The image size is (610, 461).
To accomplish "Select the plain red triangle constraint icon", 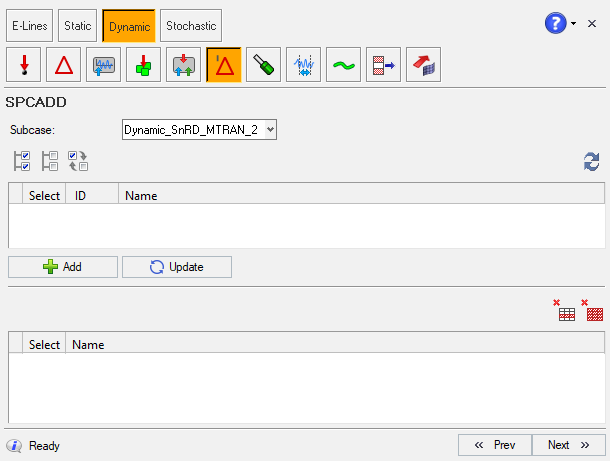I will point(63,65).
